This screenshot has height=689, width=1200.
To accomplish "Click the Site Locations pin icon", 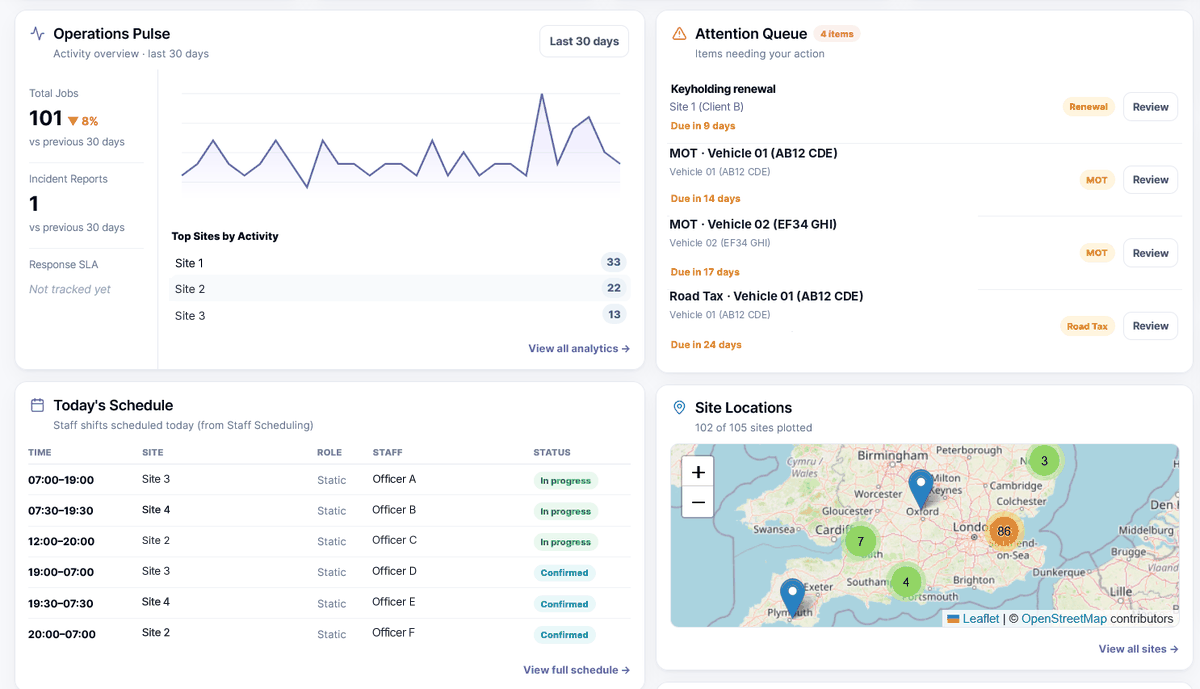I will [679, 408].
